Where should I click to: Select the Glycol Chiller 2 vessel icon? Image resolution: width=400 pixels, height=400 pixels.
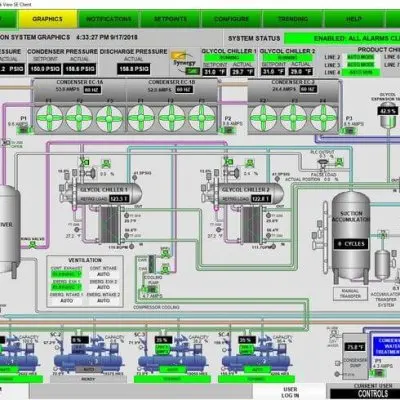point(246,194)
